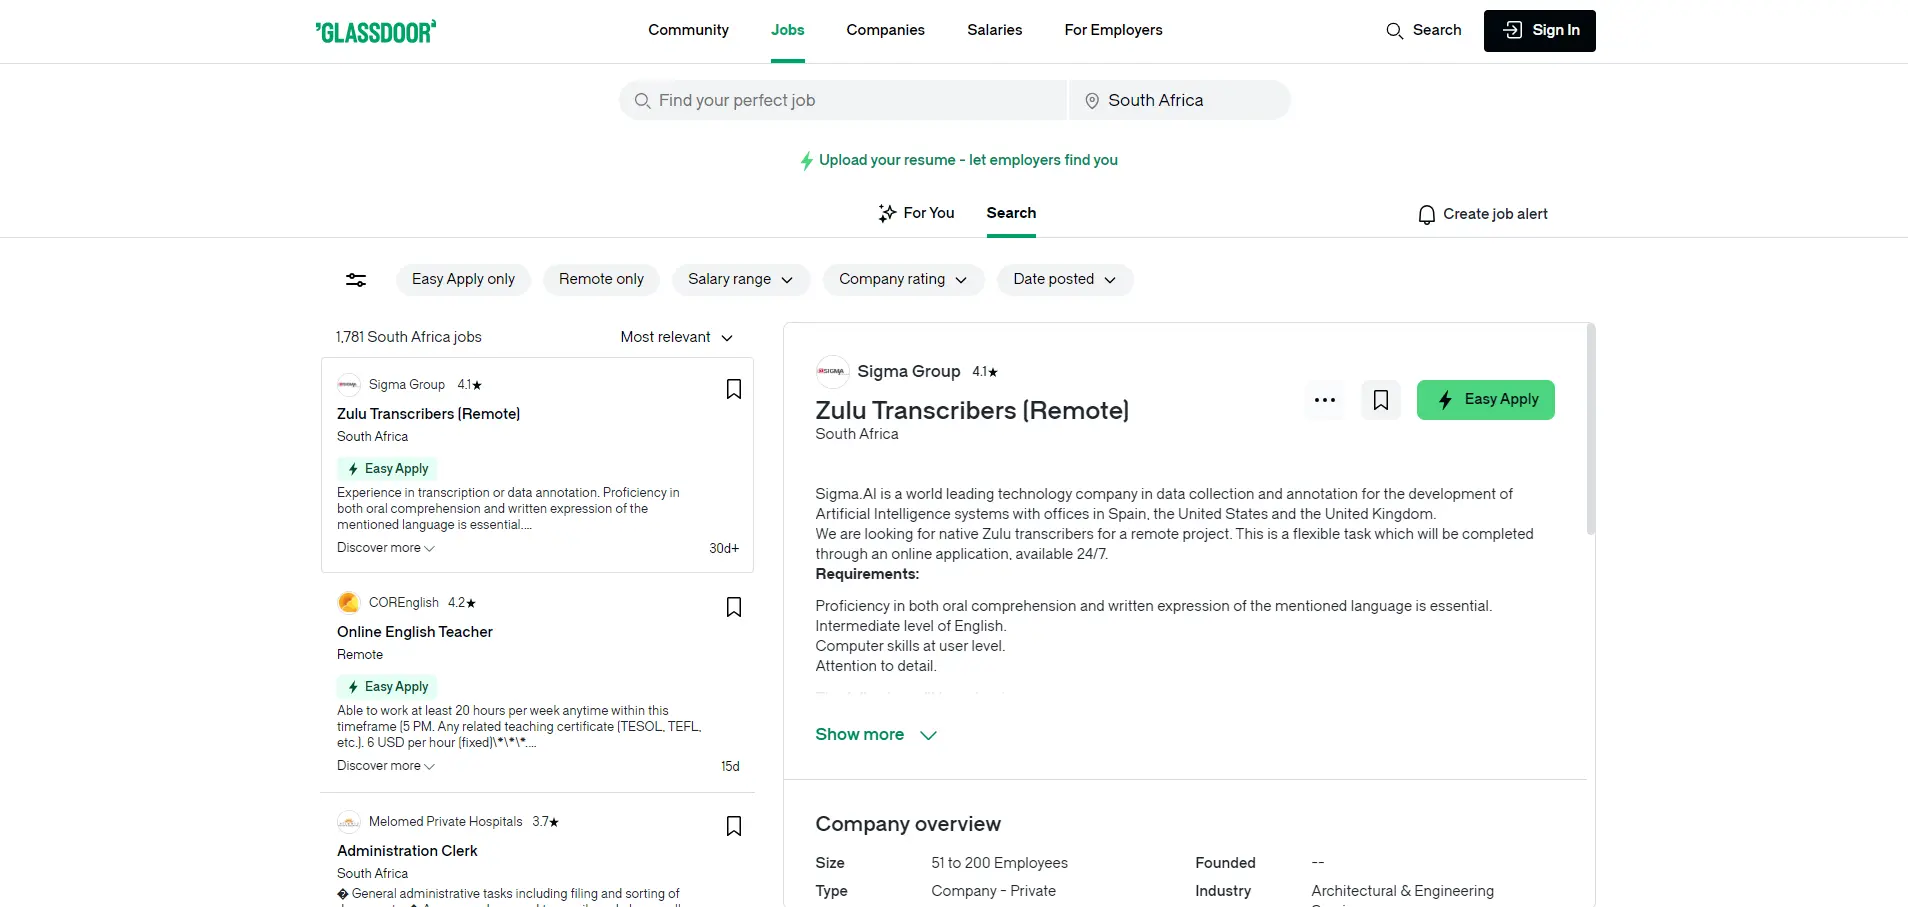Open the Community menu item

click(688, 30)
